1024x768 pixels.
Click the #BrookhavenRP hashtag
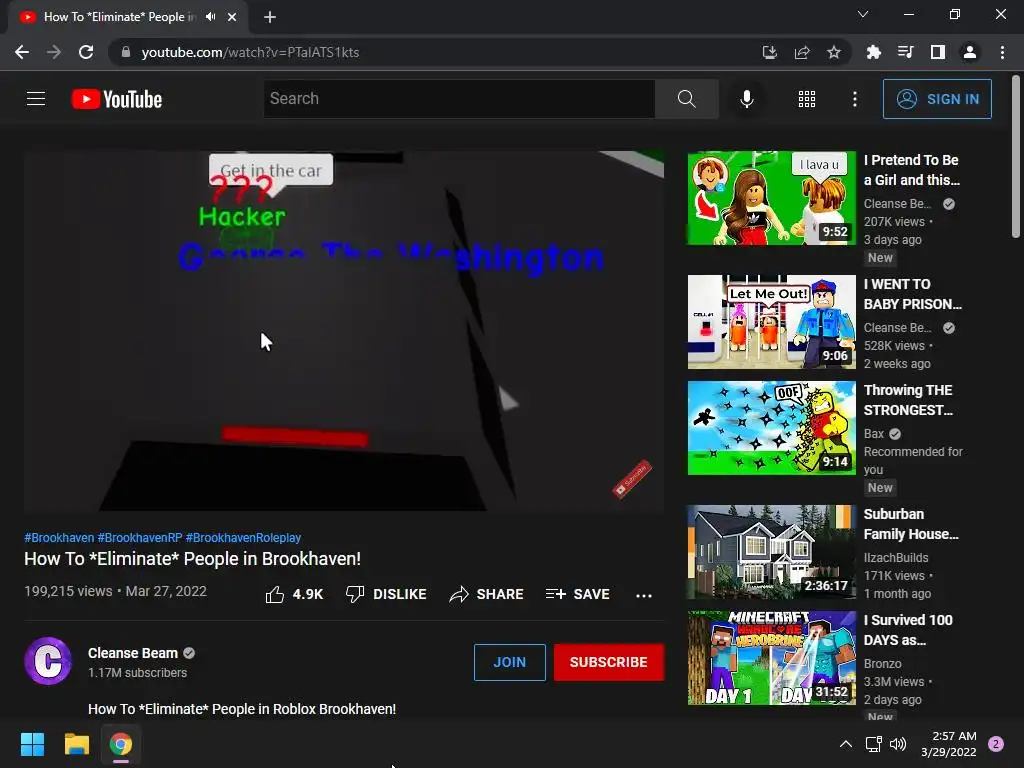point(140,537)
